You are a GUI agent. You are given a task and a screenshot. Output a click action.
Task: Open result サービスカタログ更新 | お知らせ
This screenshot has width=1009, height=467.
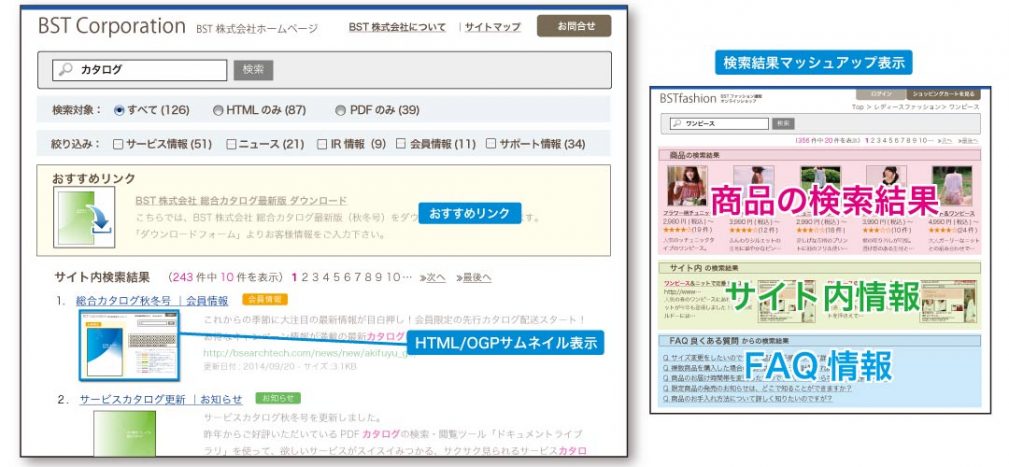161,399
